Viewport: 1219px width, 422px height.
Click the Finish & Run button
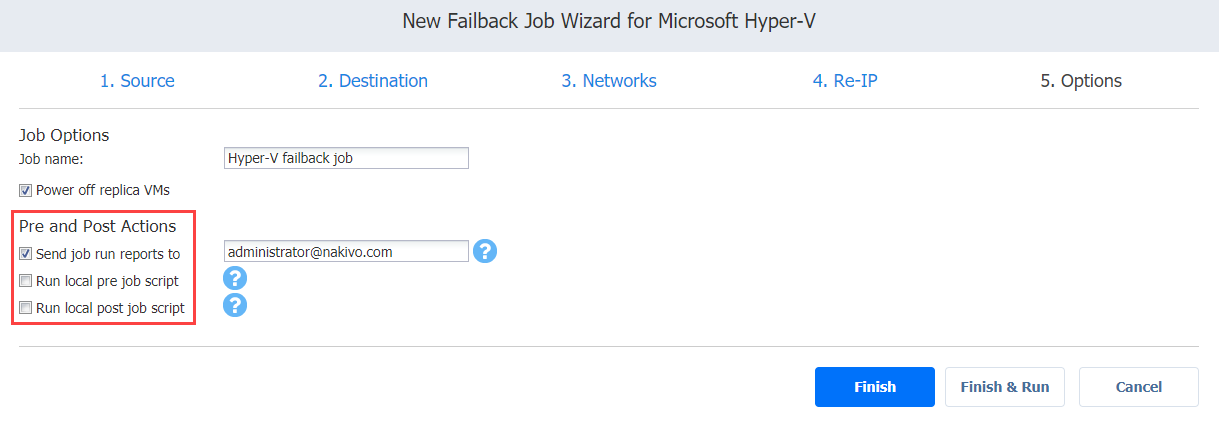pyautogui.click(x=1005, y=387)
